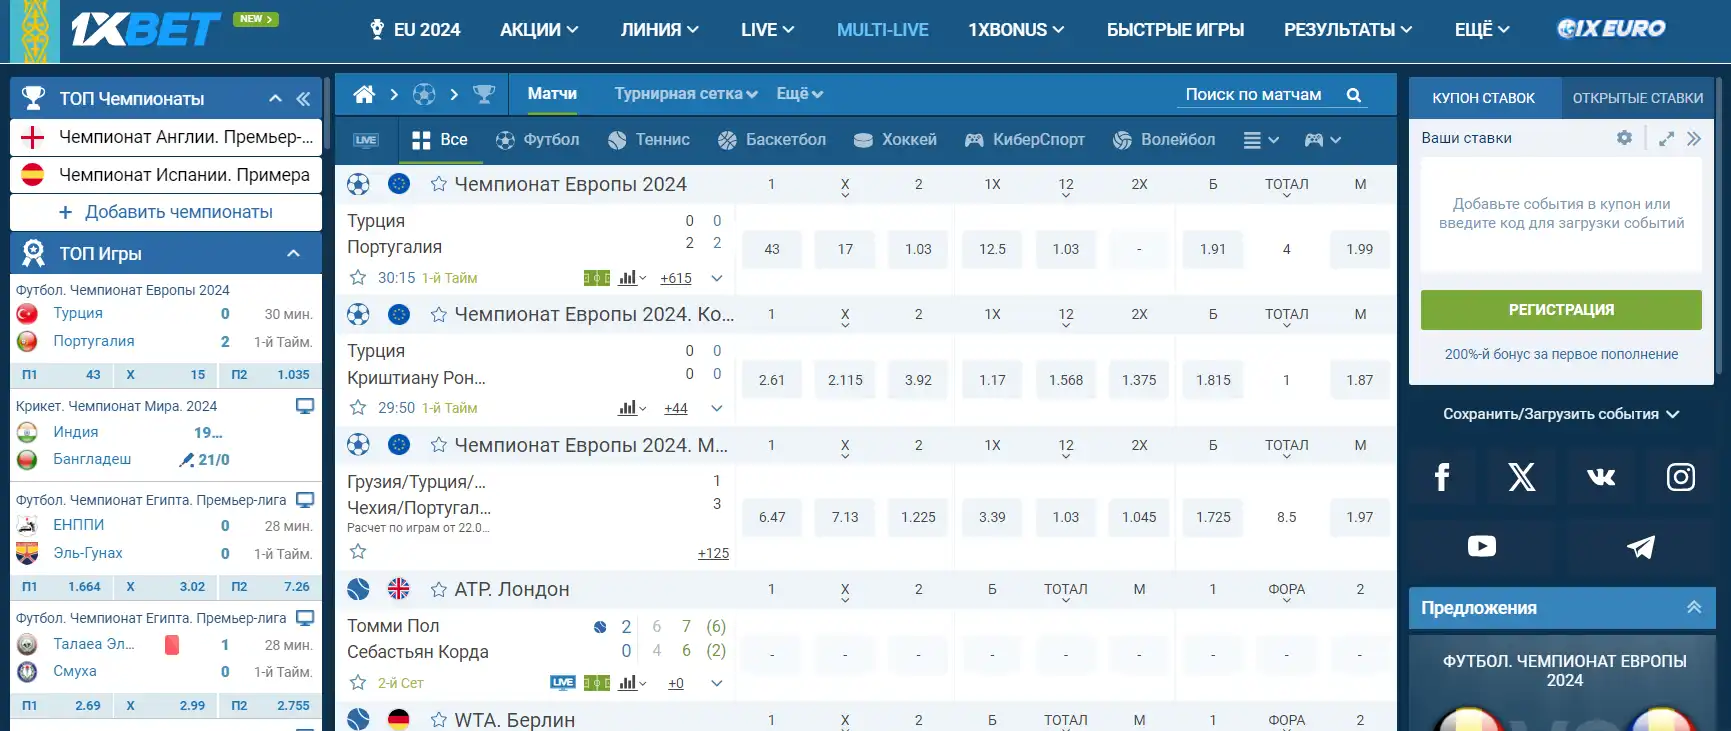Image resolution: width=1731 pixels, height=731 pixels.
Task: Open the VK social link
Action: tap(1601, 477)
